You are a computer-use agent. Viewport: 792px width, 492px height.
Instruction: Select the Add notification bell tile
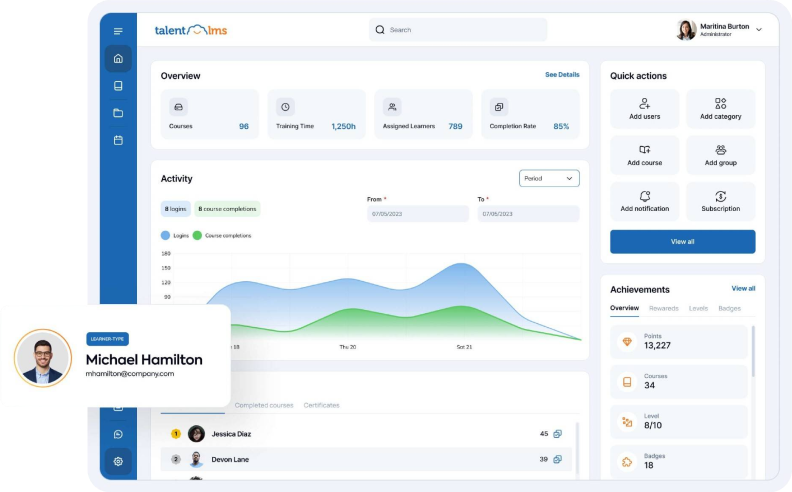pyautogui.click(x=644, y=201)
